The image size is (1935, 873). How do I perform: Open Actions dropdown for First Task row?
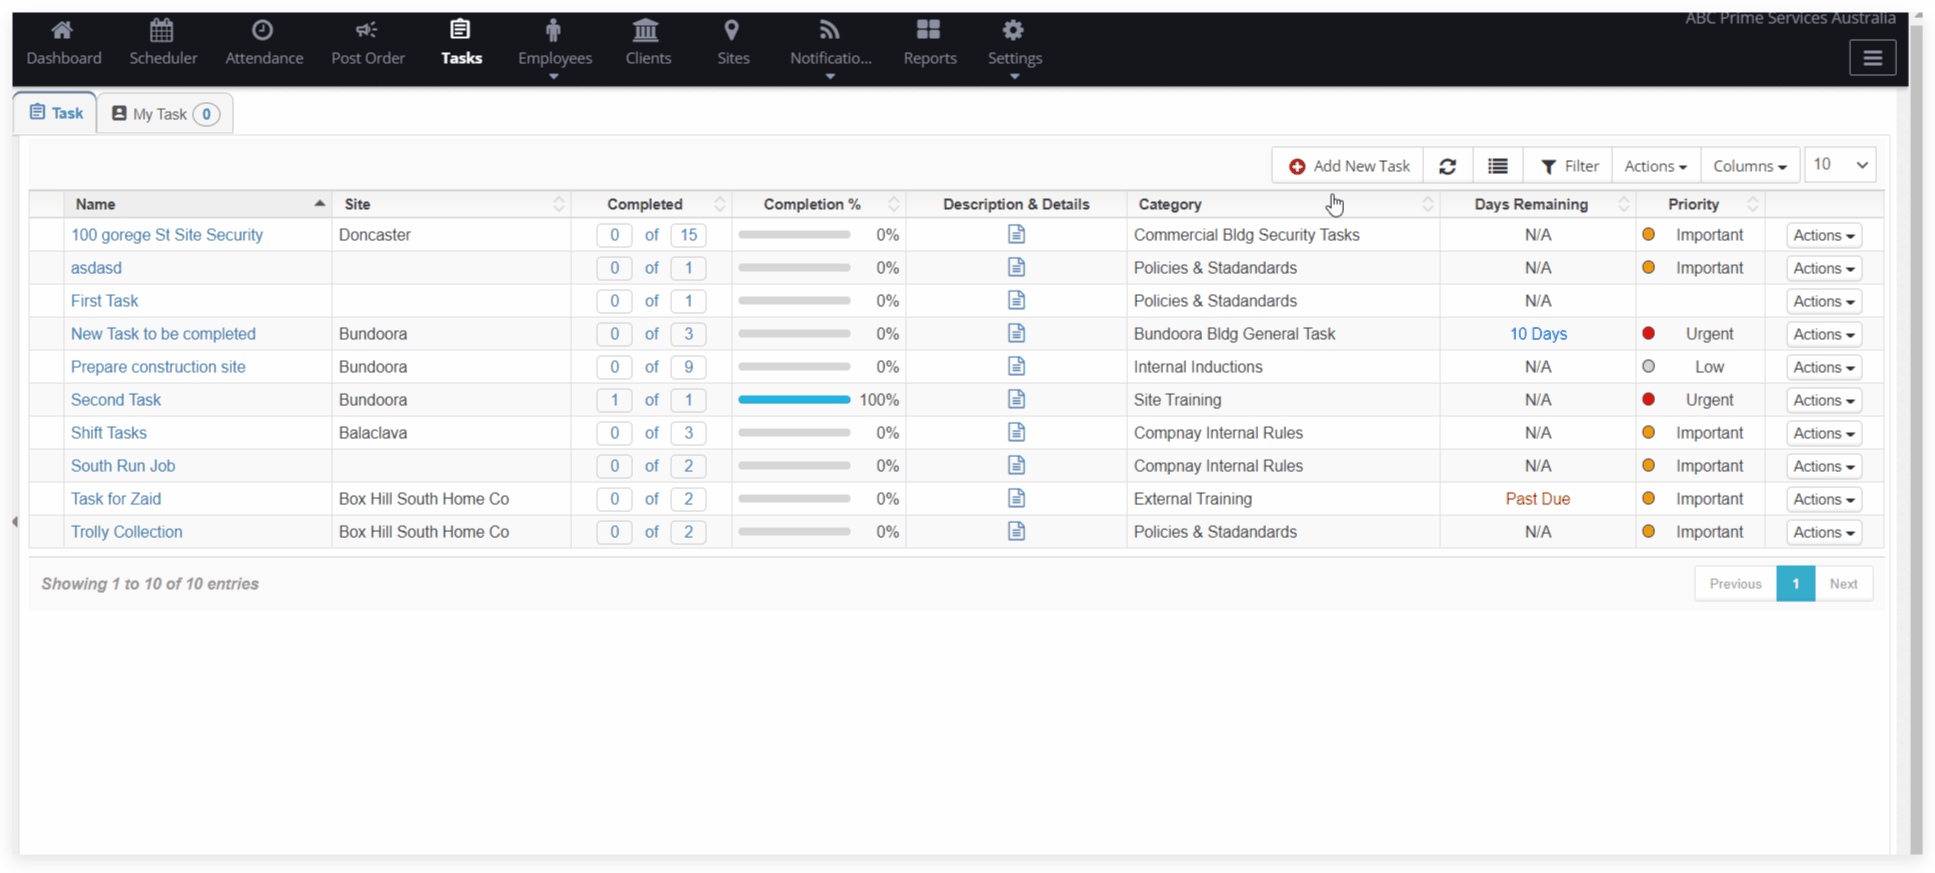tap(1824, 301)
